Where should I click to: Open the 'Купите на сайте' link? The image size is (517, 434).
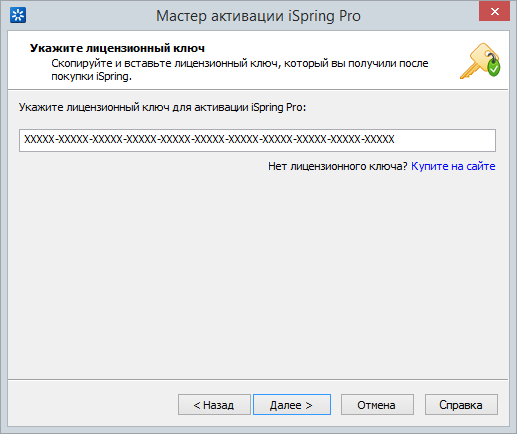pos(453,166)
